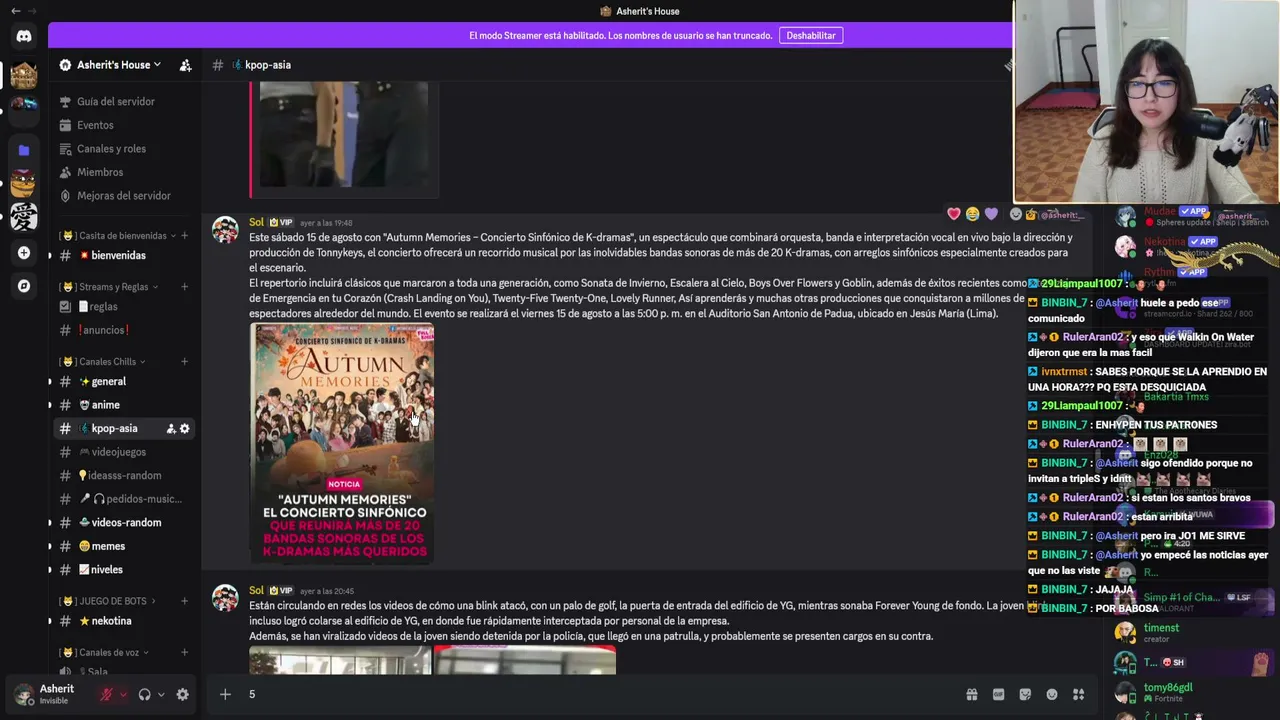
Task: Create channel in JUEGO DE BOTS
Action: point(184,601)
